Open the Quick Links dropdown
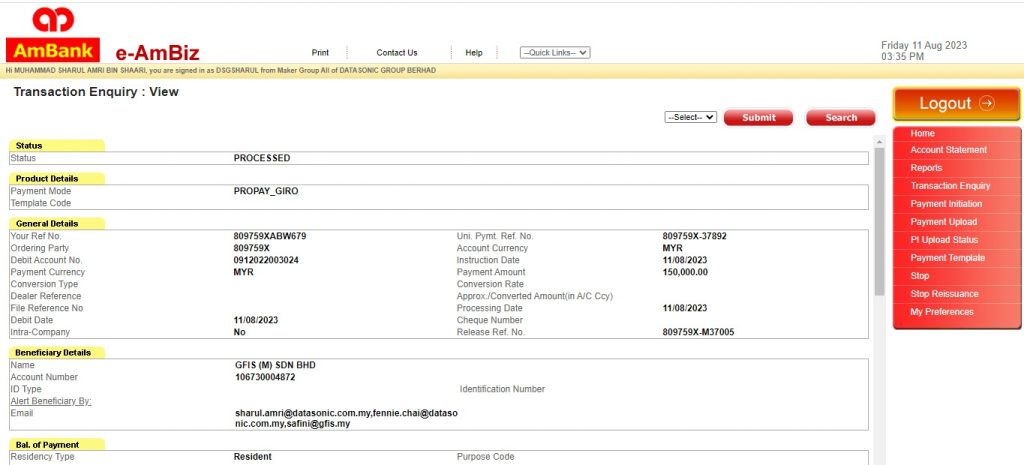This screenshot has height=465, width=1024. pyautogui.click(x=555, y=52)
